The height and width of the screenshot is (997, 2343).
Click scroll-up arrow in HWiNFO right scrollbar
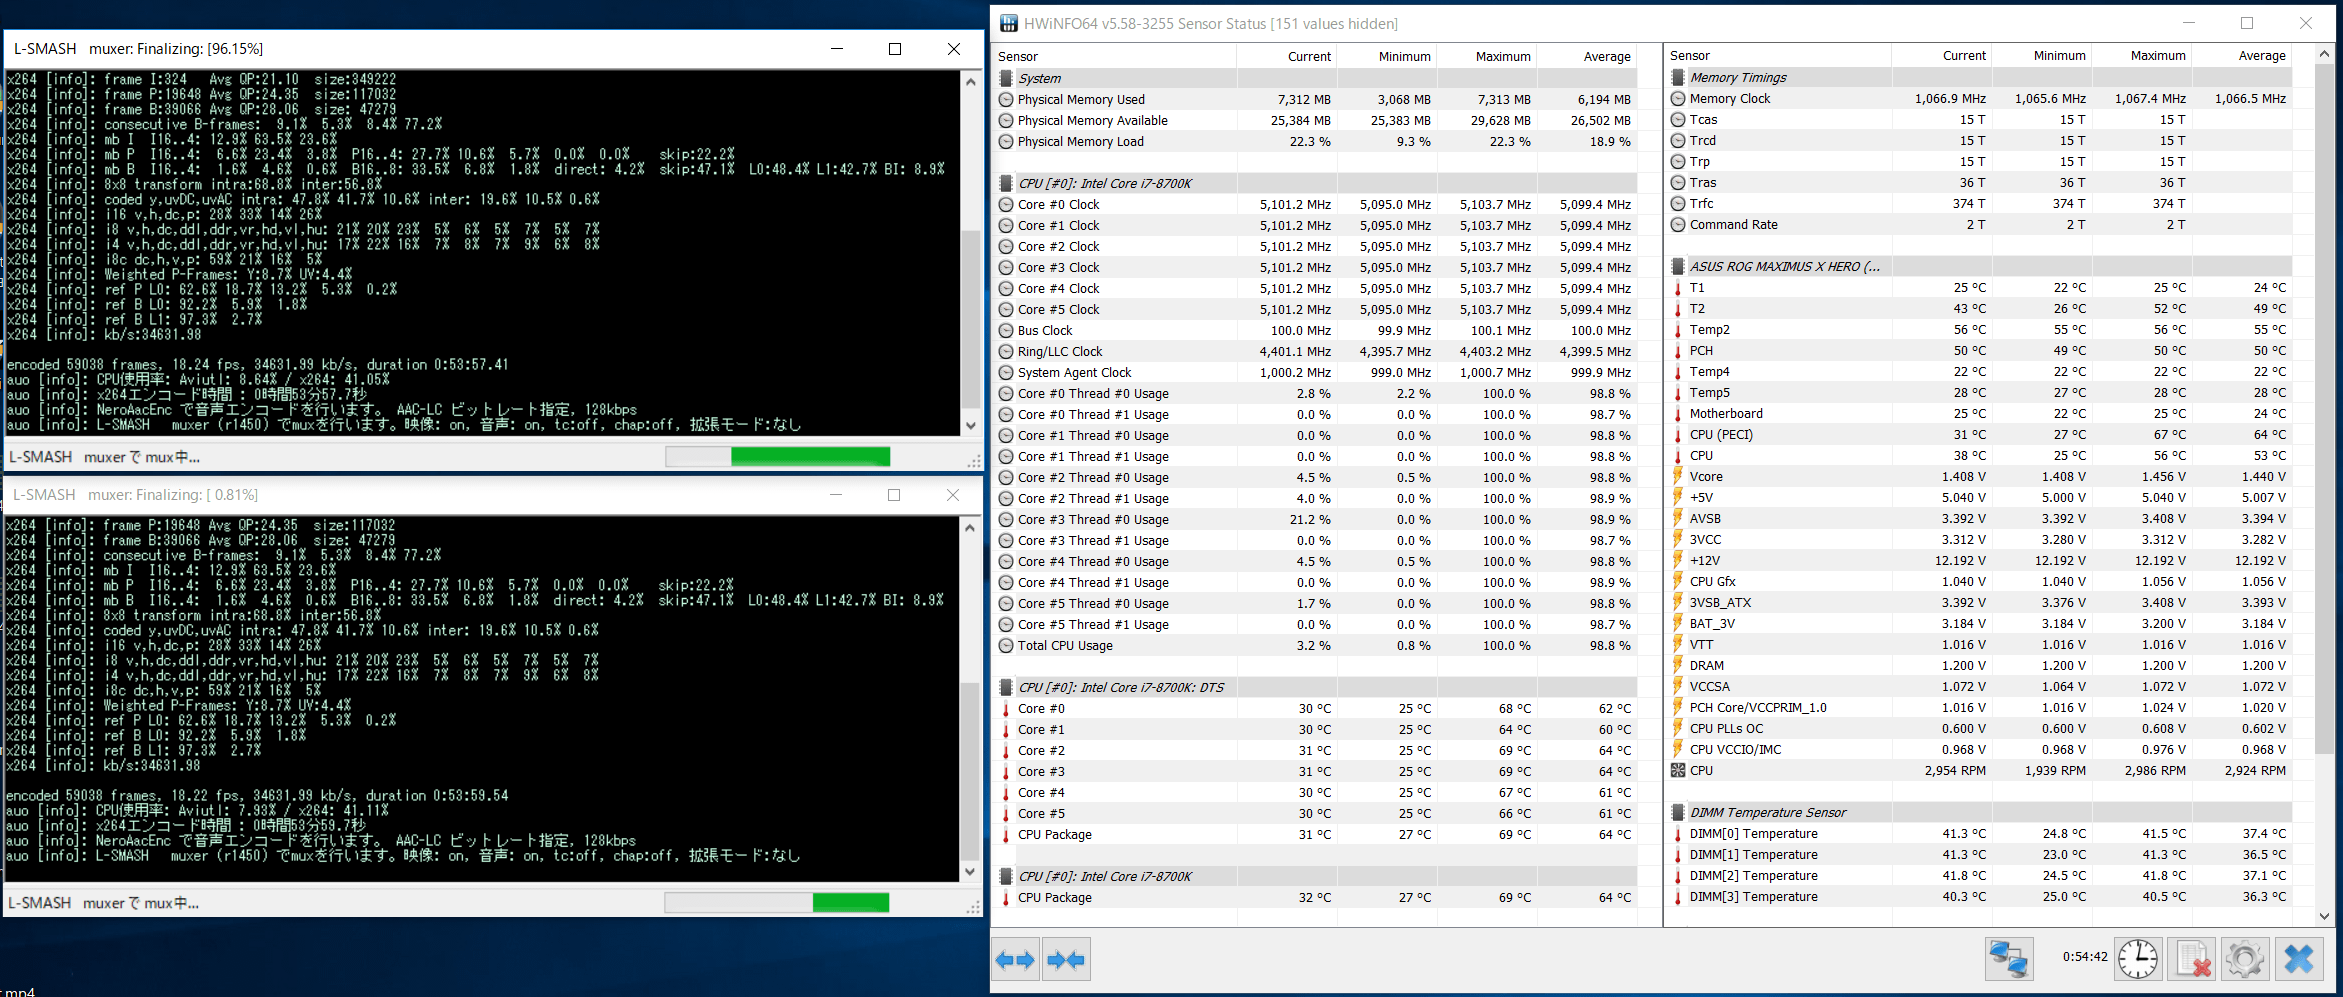(2324, 53)
